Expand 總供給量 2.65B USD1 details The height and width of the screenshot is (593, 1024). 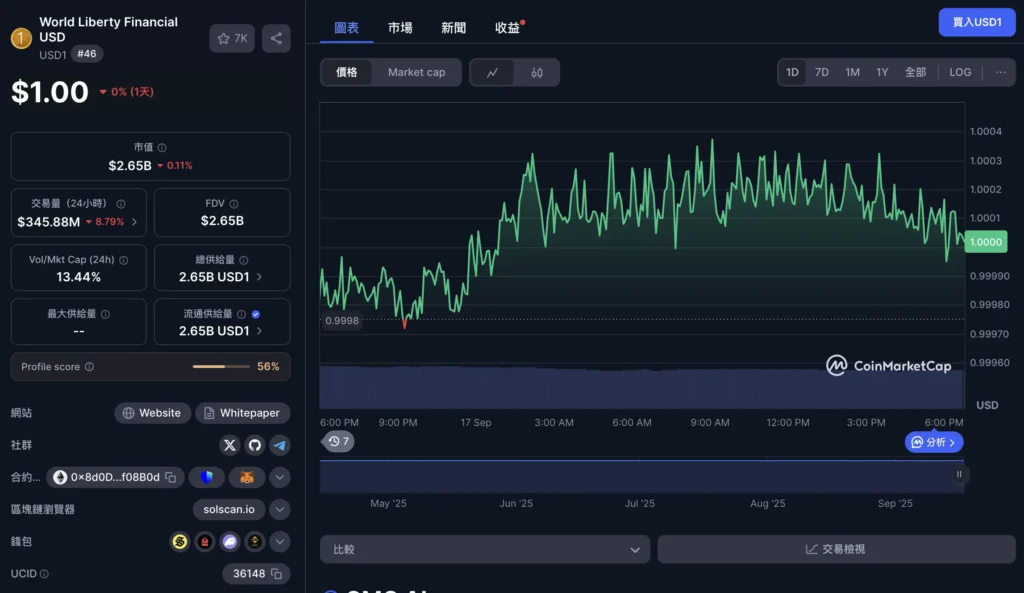coord(260,278)
